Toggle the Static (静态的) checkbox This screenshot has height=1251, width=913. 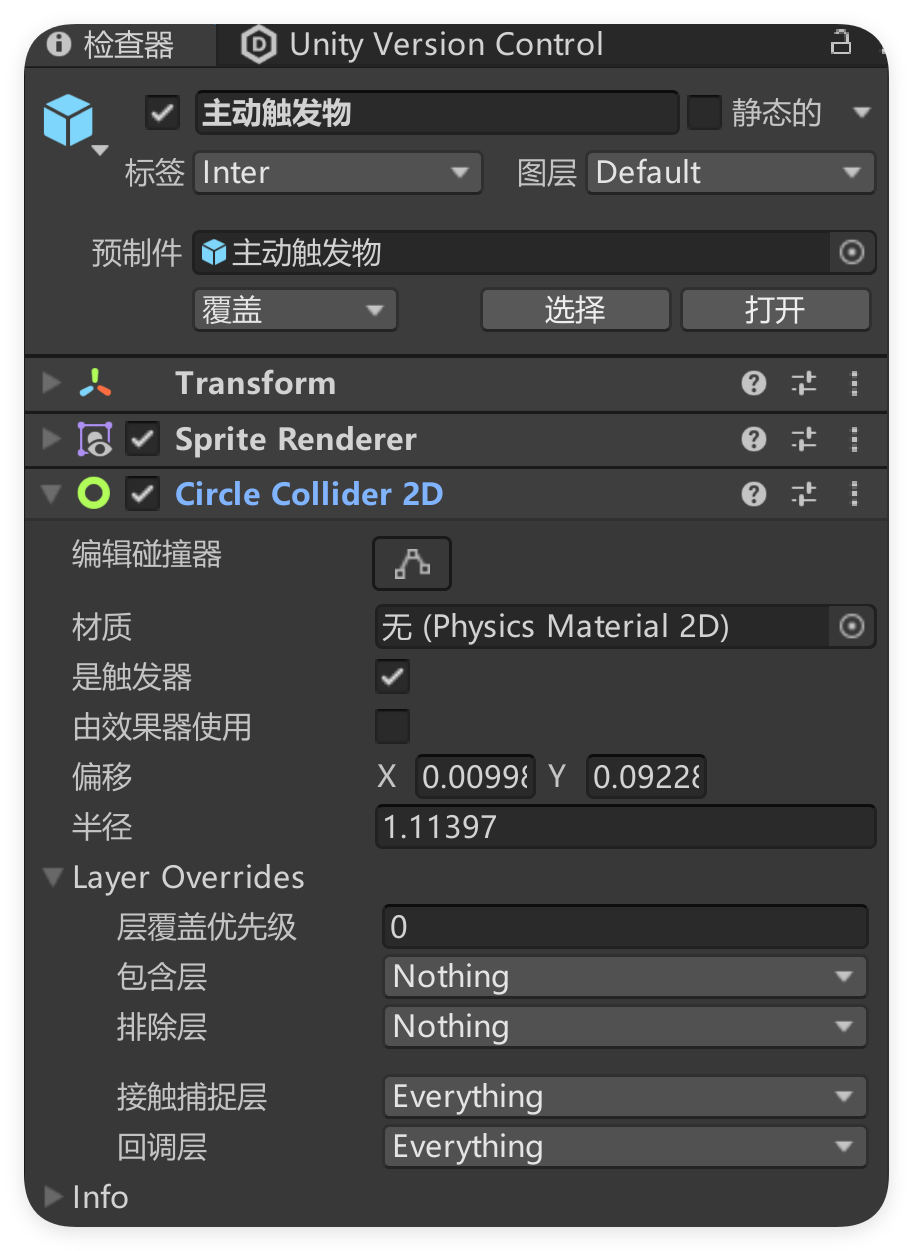tap(704, 113)
